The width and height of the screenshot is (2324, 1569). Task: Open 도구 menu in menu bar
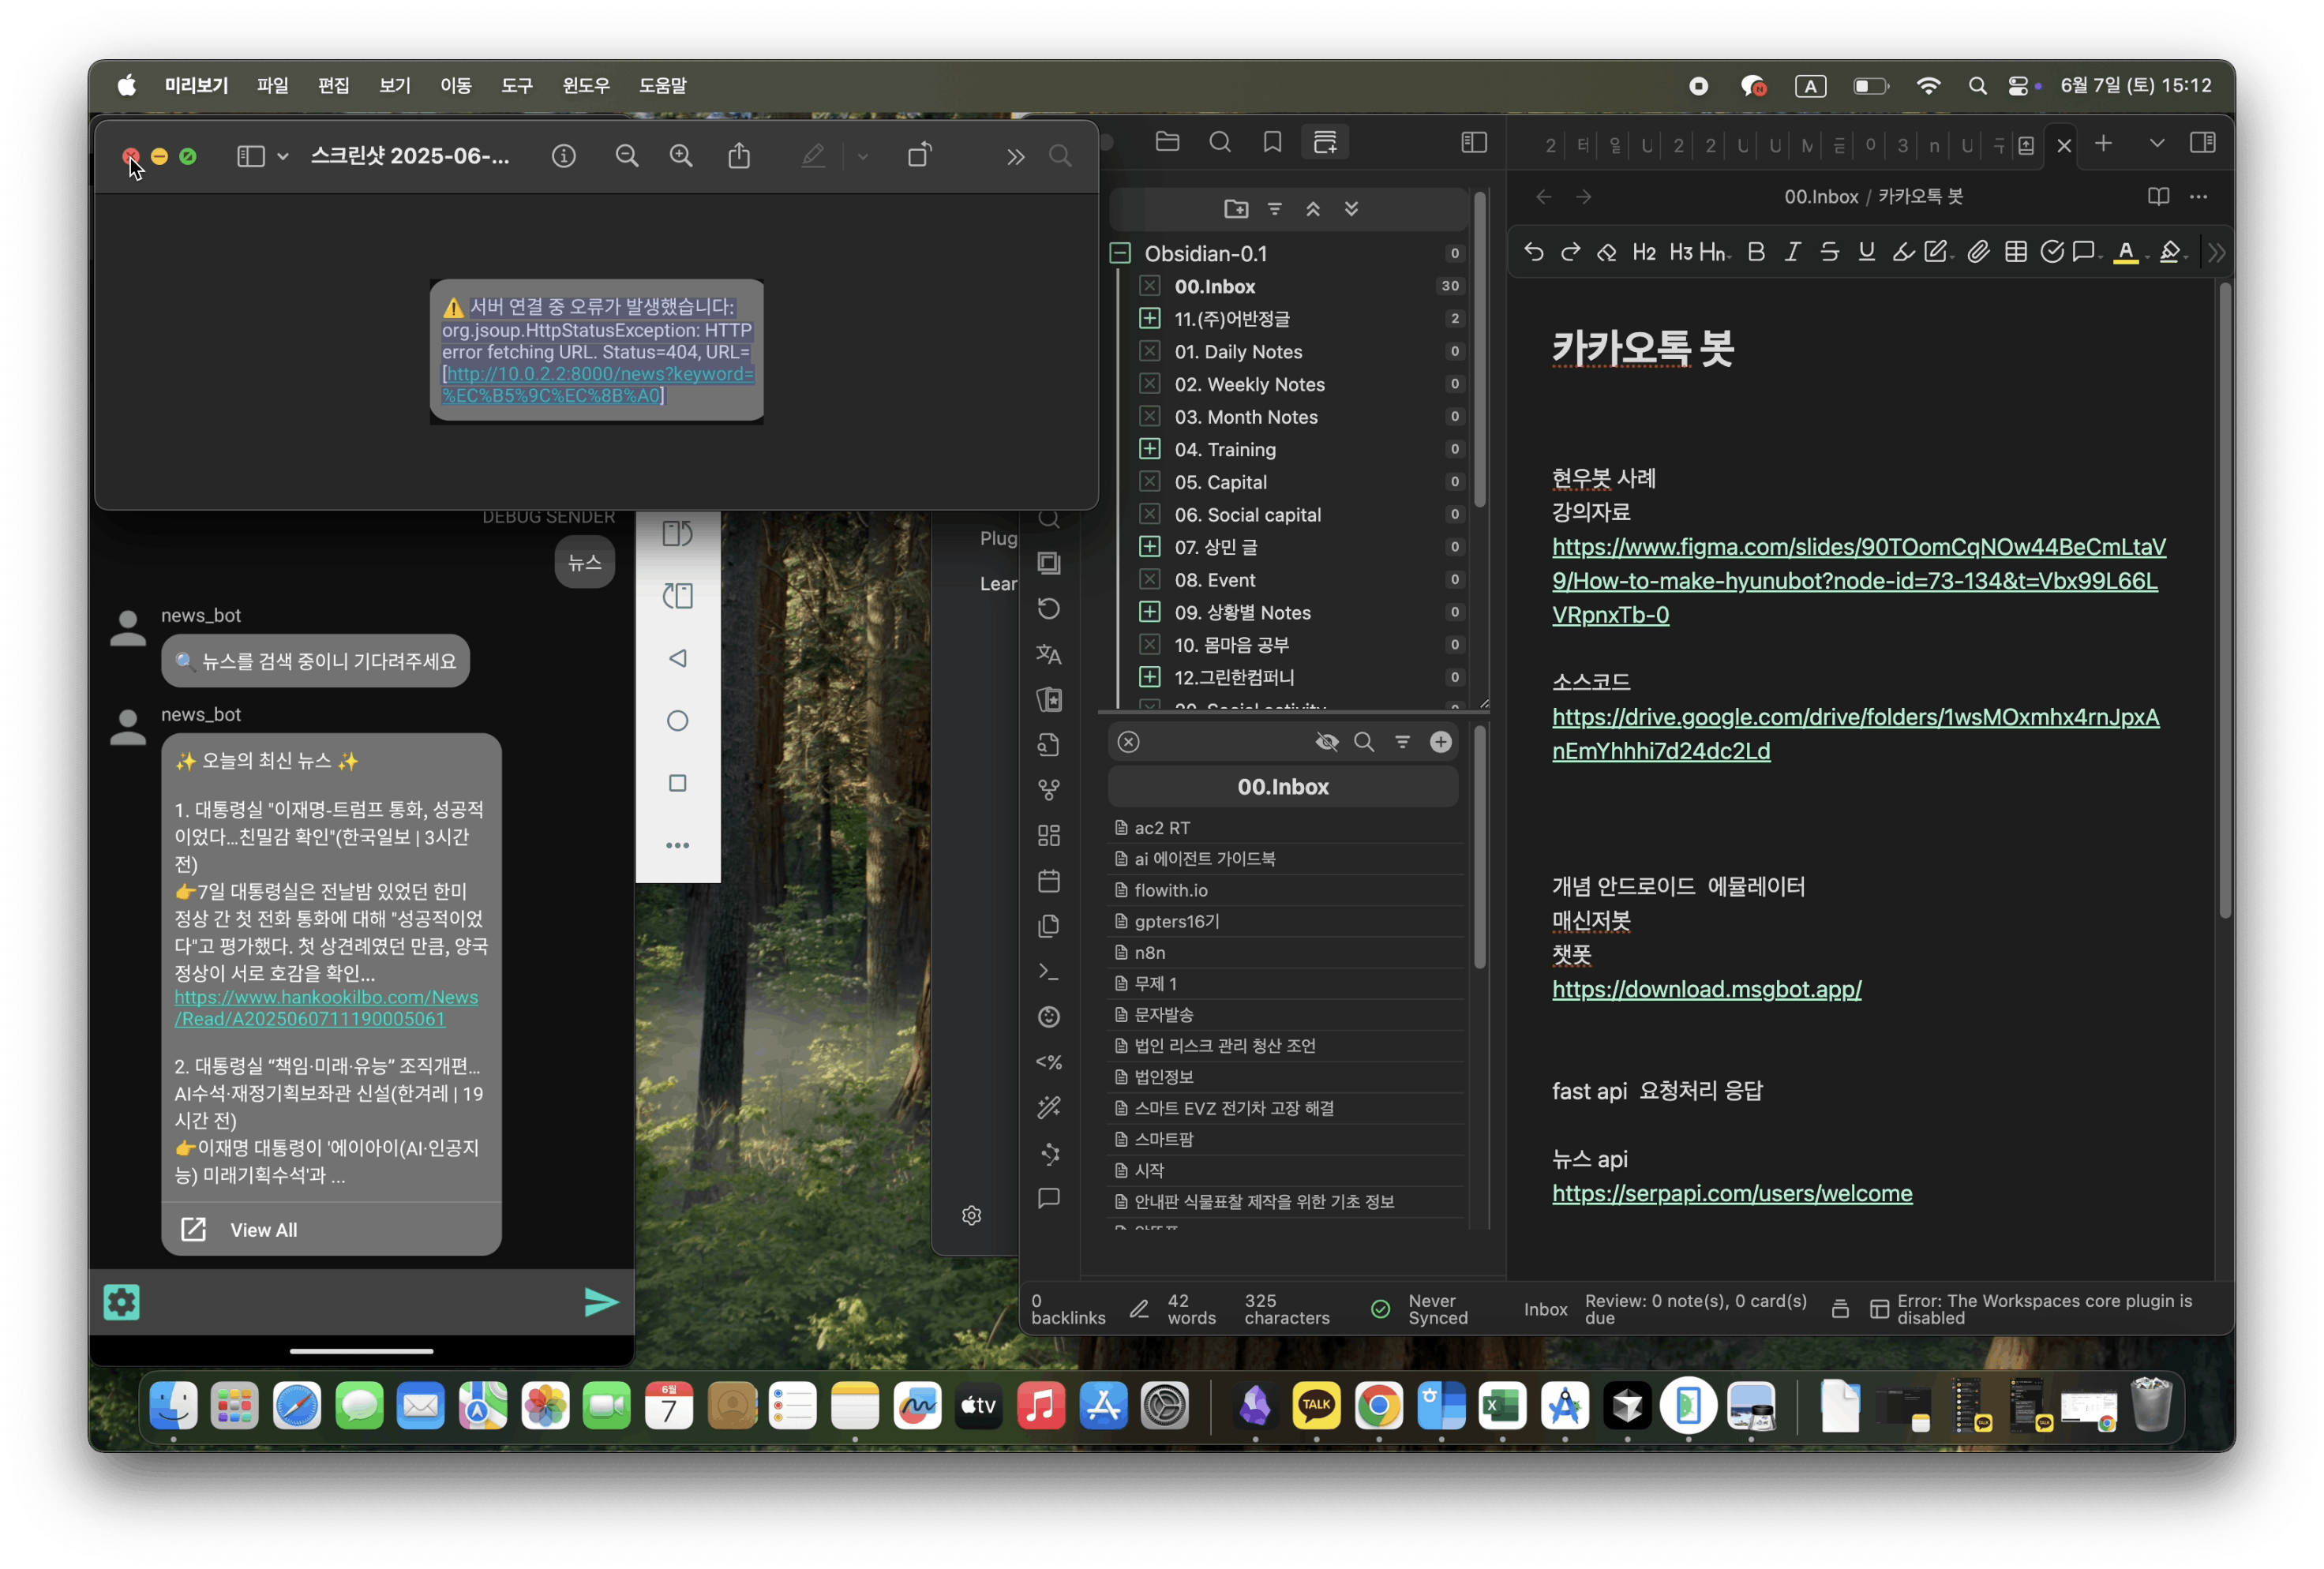[x=517, y=86]
